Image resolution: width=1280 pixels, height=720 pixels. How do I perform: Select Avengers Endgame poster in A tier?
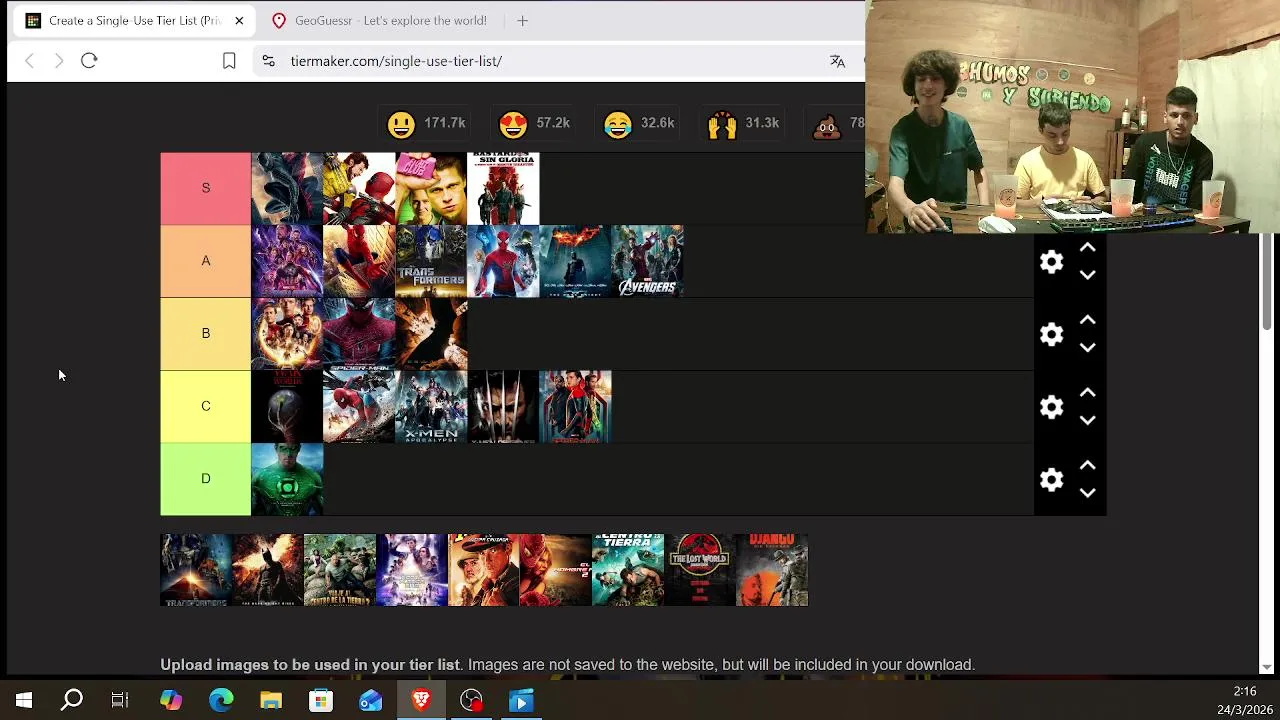click(x=287, y=261)
